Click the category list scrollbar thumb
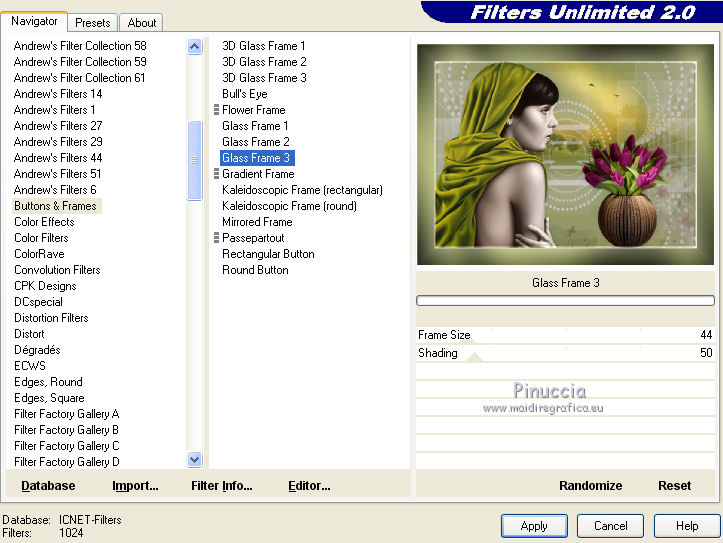 point(195,160)
